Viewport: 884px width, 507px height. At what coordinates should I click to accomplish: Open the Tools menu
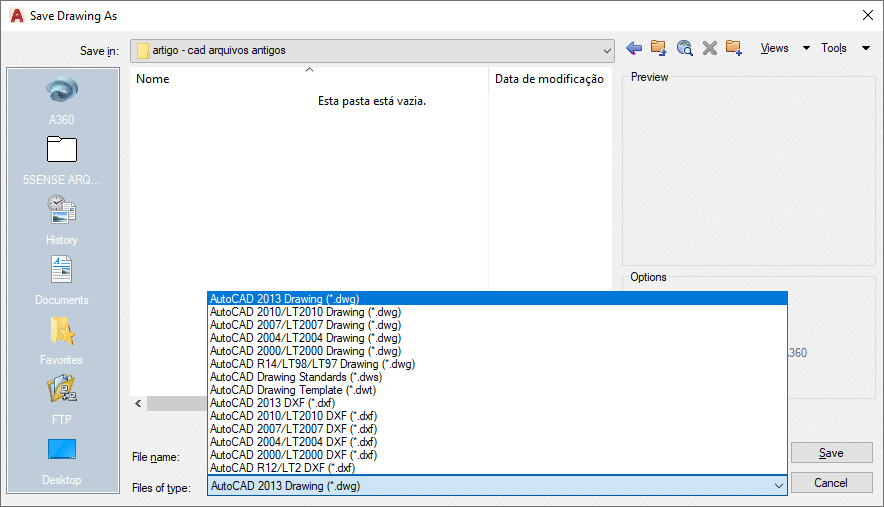(x=834, y=49)
